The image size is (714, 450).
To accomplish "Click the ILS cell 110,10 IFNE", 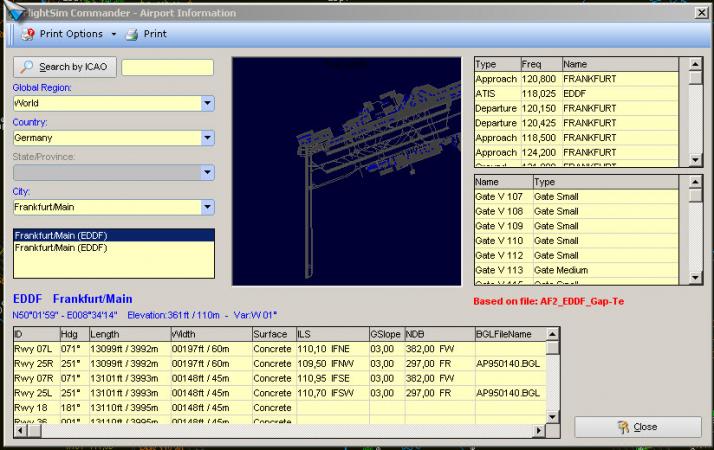I will pos(332,349).
